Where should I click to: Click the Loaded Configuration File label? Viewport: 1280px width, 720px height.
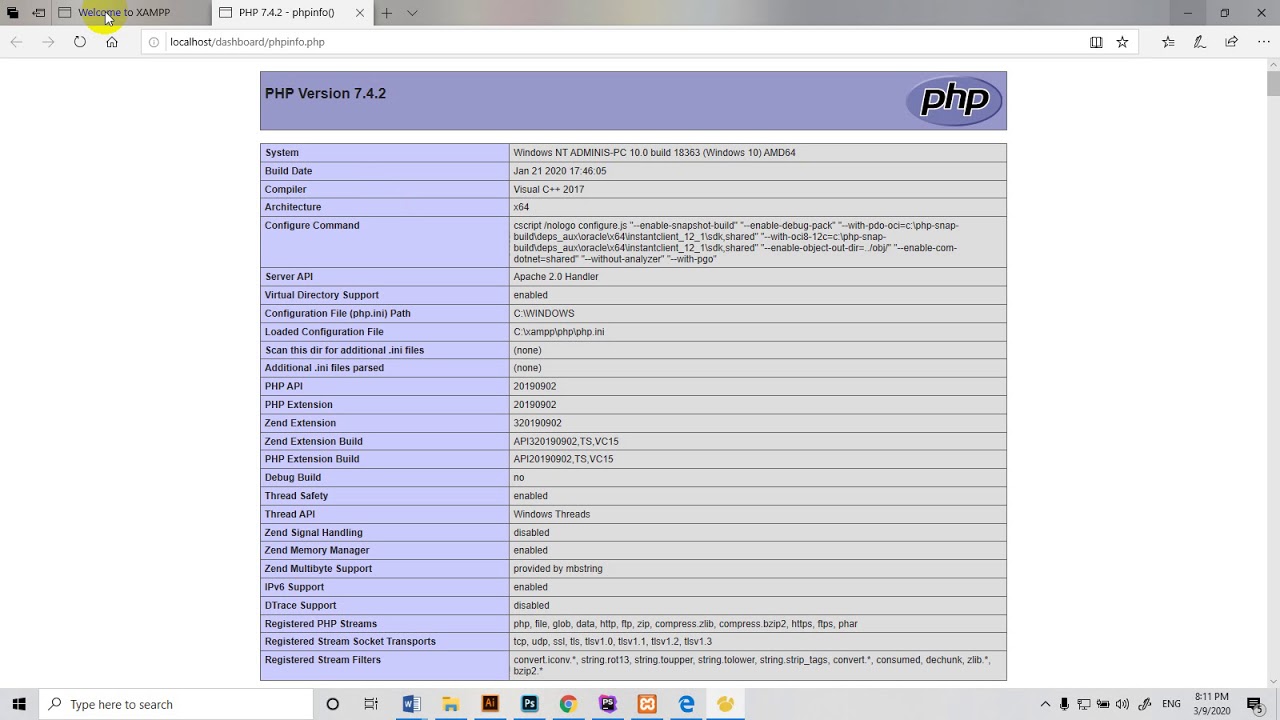(324, 332)
